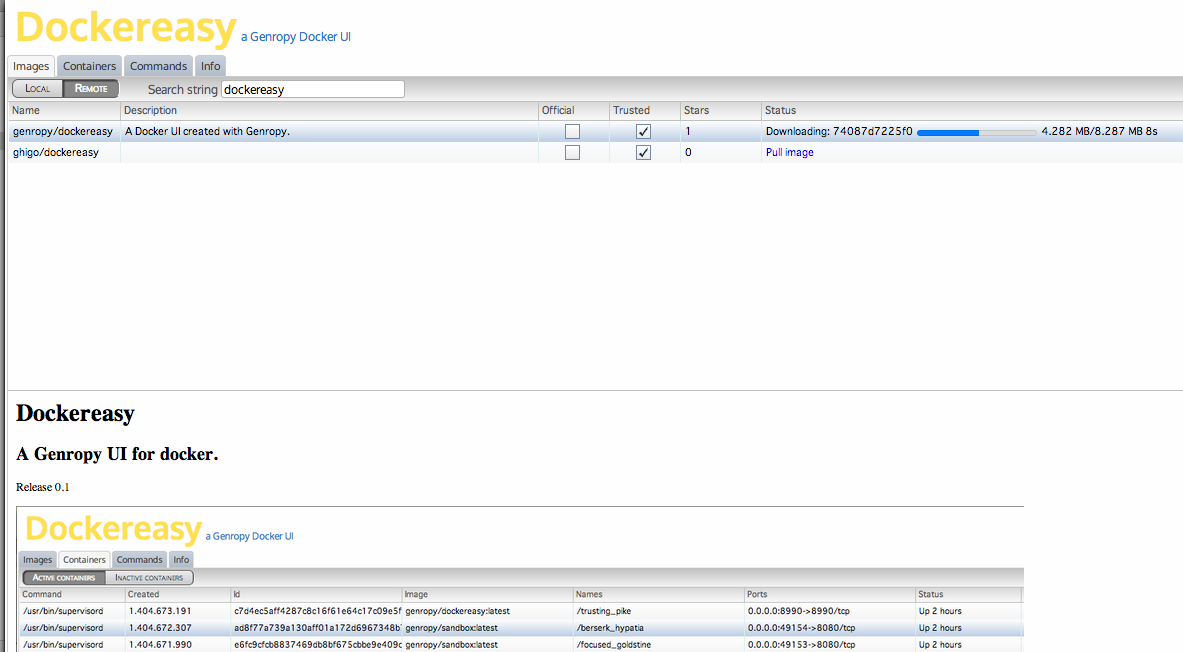
Task: Click Active containers toggle in embedded screenshot
Action: click(64, 578)
